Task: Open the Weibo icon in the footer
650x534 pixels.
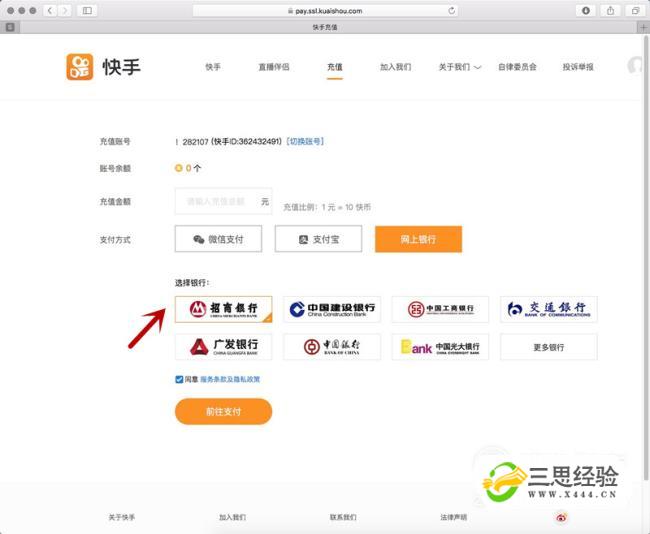Action: click(562, 517)
